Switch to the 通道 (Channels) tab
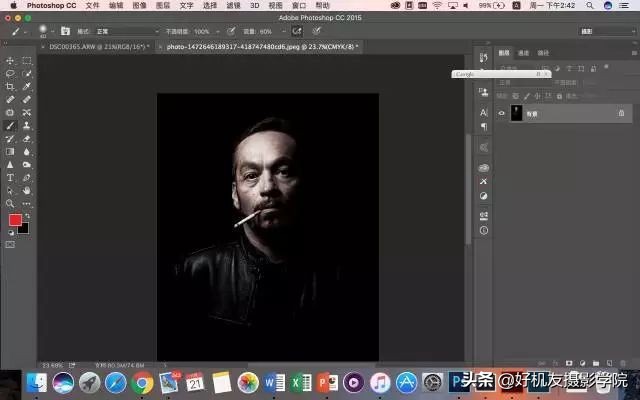The image size is (640, 400). tap(523, 53)
